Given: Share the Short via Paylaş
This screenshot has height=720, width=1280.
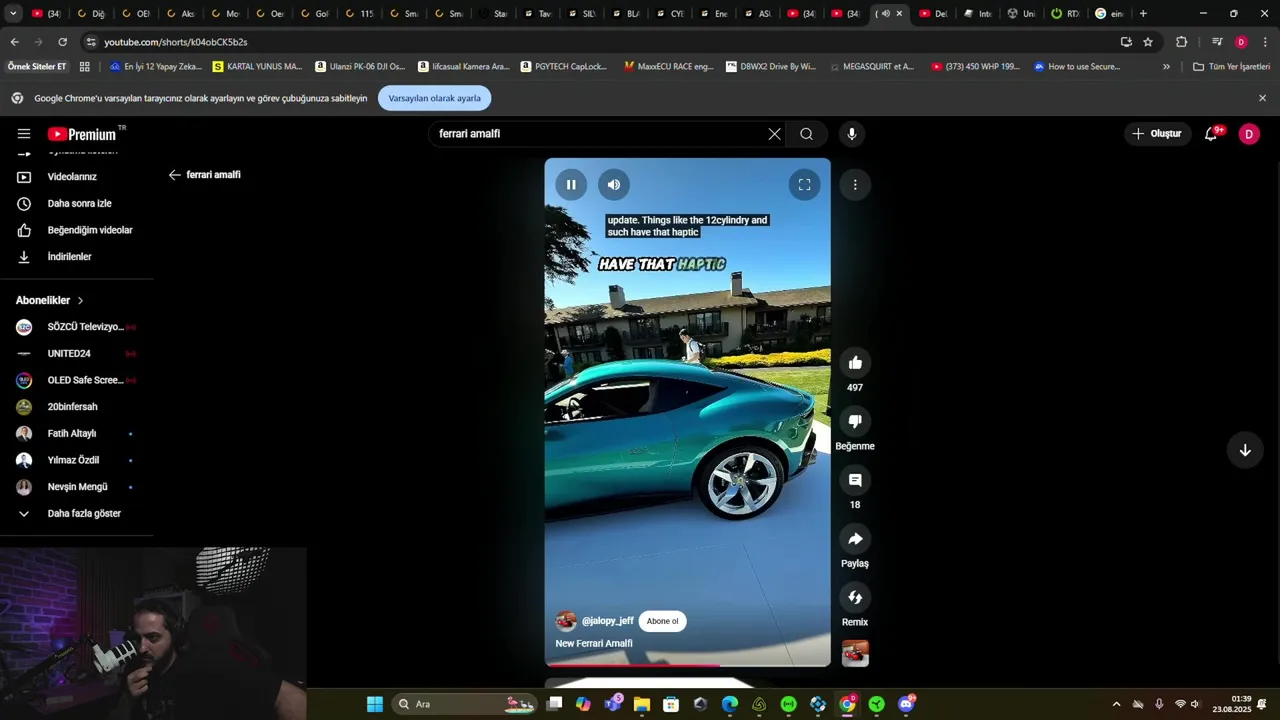Looking at the screenshot, I should coord(855,539).
